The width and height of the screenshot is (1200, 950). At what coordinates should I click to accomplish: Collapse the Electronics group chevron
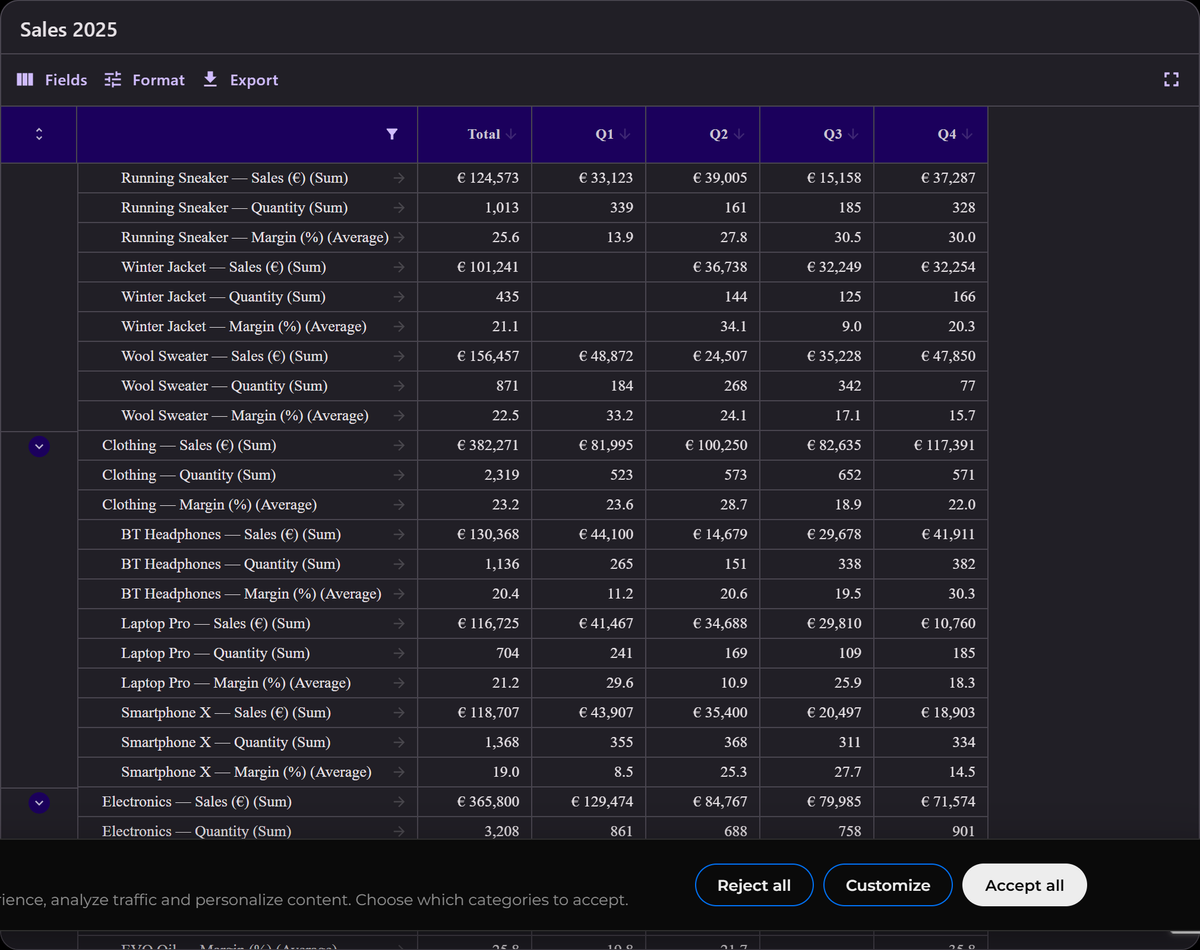pos(39,802)
